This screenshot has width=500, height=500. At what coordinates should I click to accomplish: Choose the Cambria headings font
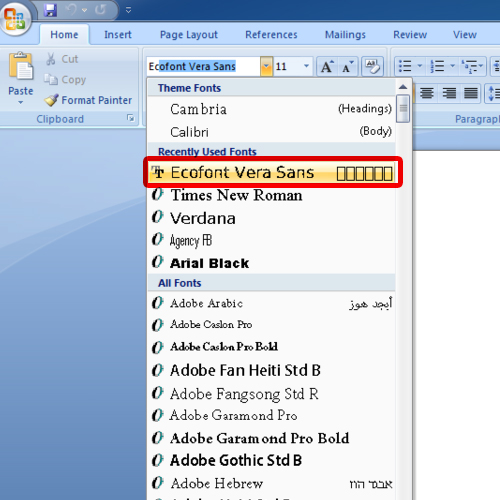(271, 109)
